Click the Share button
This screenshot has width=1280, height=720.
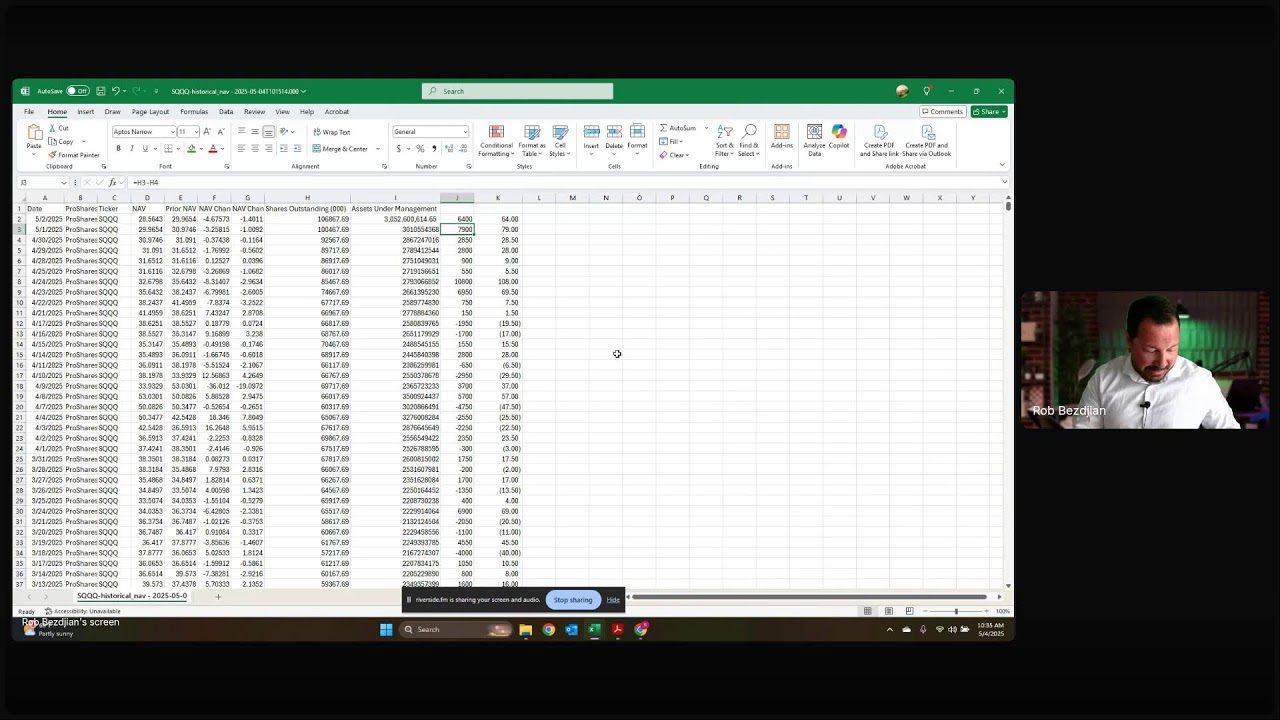click(988, 112)
